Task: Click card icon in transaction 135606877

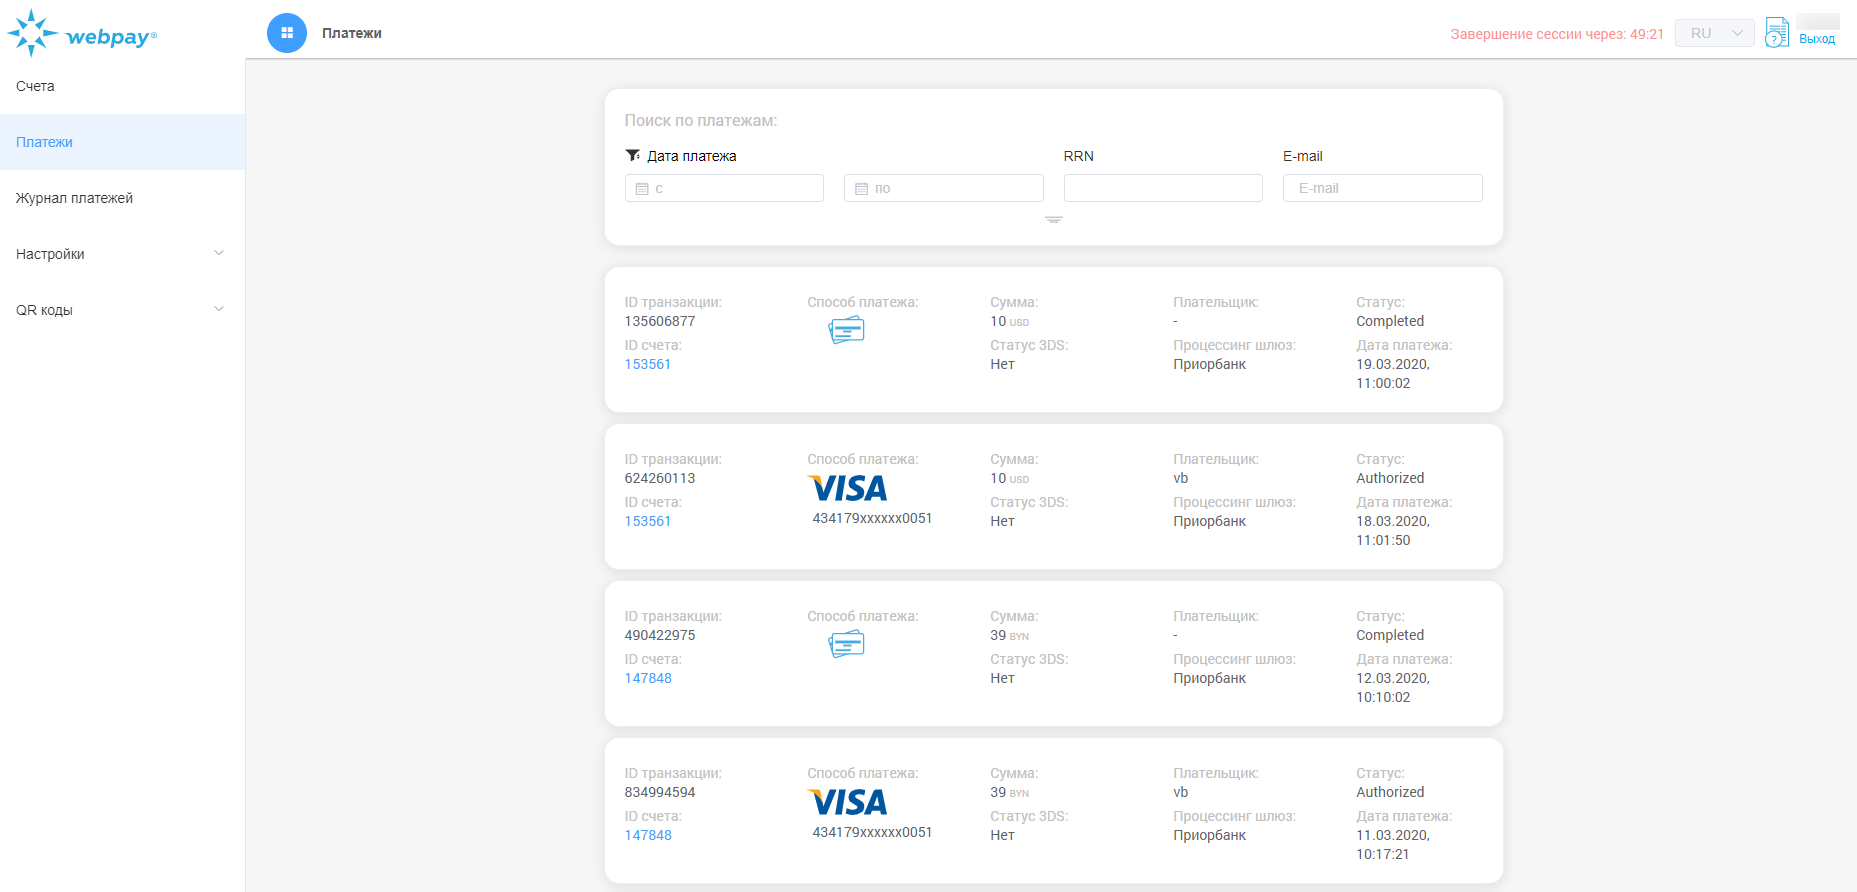Action: click(x=846, y=330)
